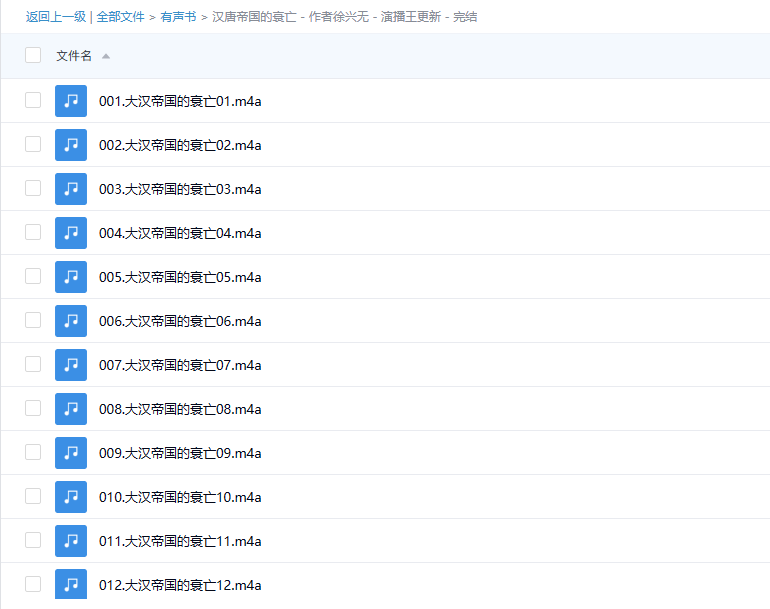The image size is (770, 609).
Task: Open file name 006.大汉帝国的衰亡06.m4a
Action: pyautogui.click(x=180, y=321)
